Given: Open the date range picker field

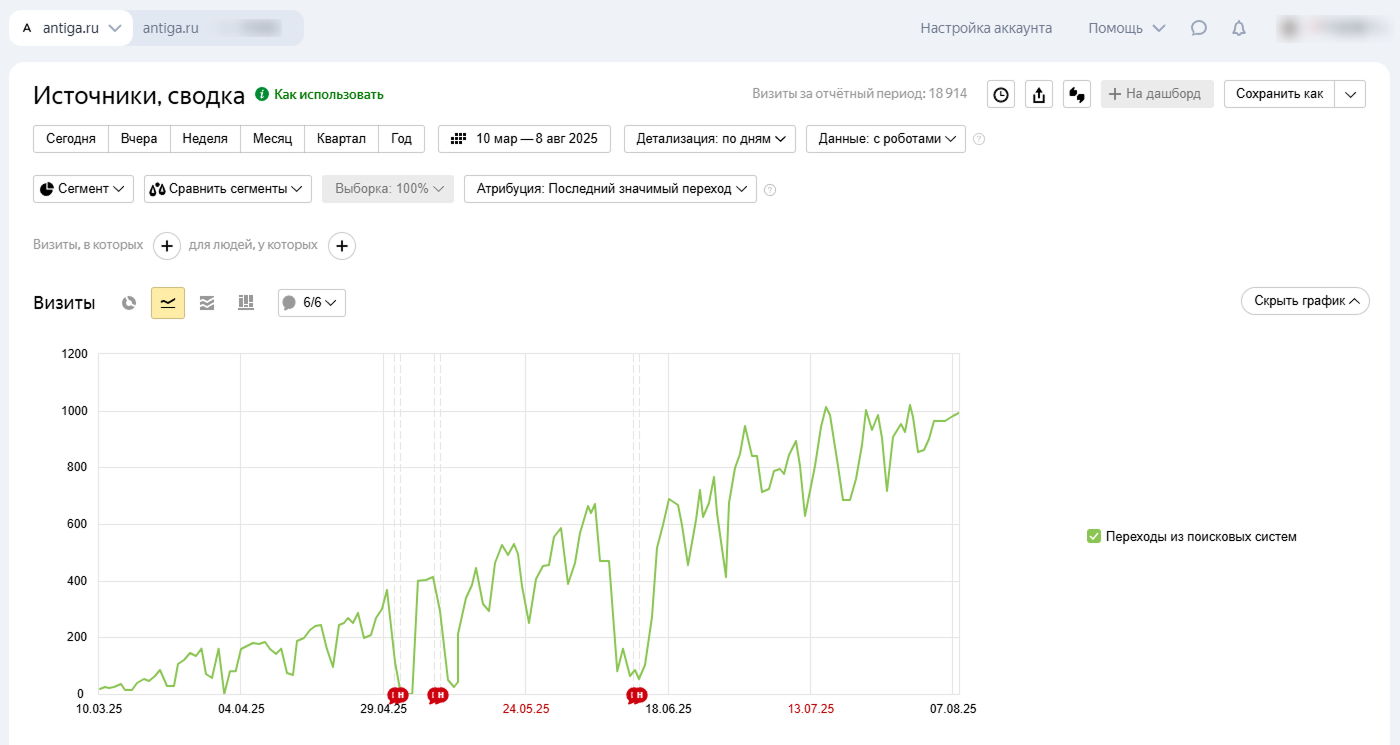Looking at the screenshot, I should [524, 139].
